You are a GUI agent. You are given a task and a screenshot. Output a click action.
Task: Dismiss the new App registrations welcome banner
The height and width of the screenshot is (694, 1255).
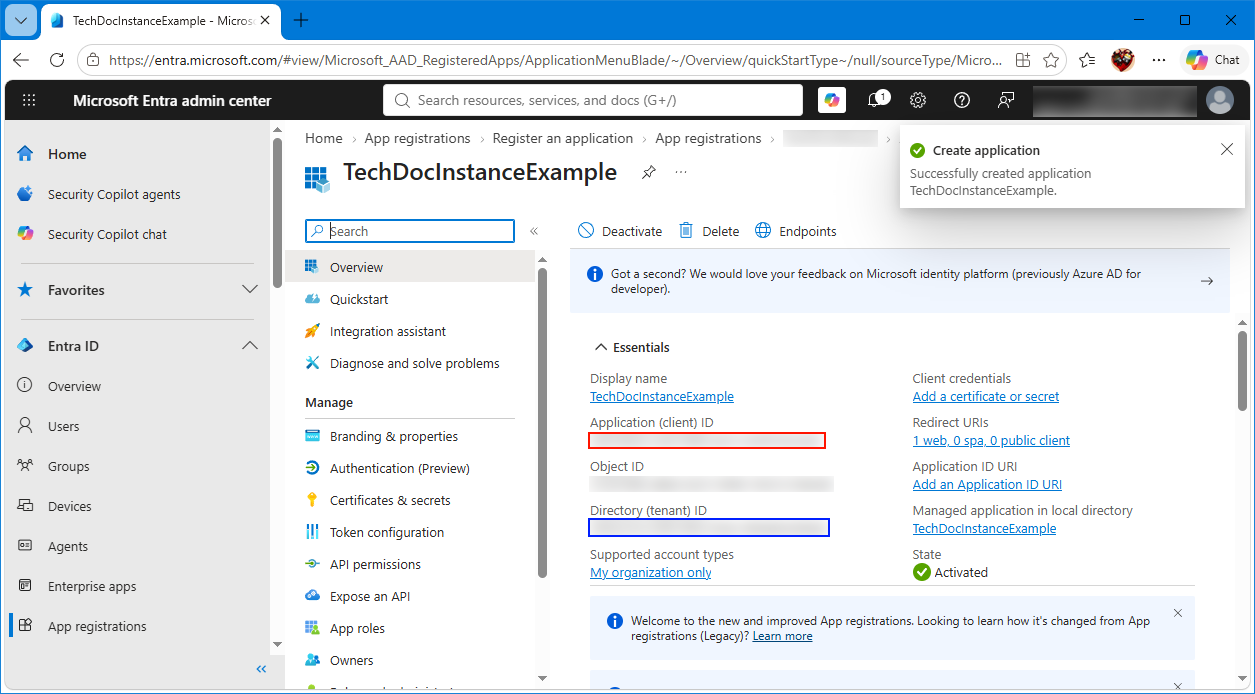(x=1178, y=613)
